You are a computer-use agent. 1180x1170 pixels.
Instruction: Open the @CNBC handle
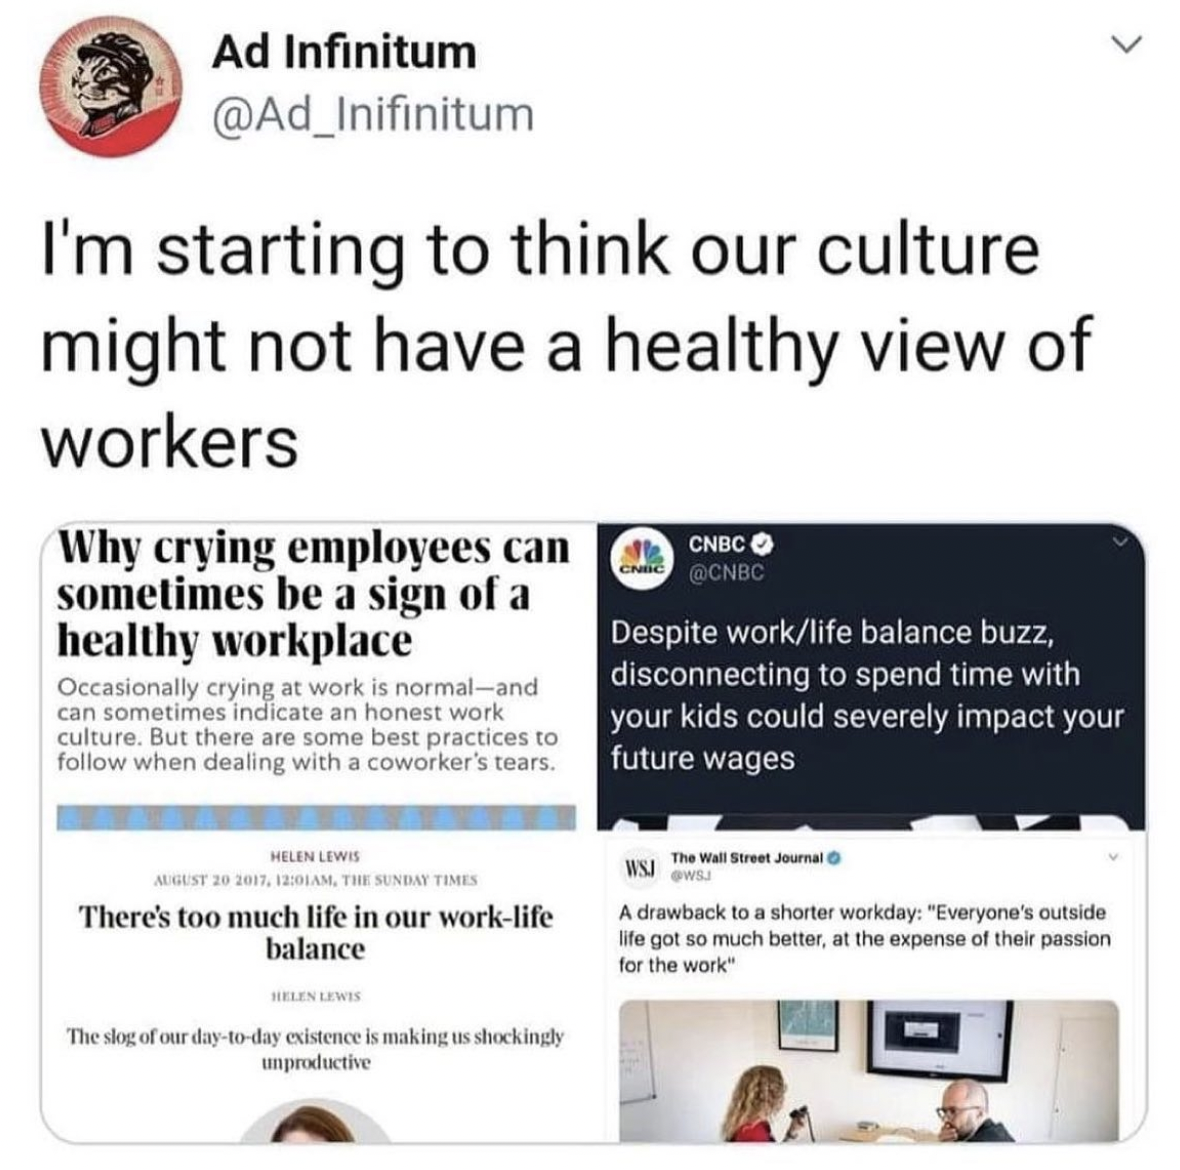coord(726,573)
